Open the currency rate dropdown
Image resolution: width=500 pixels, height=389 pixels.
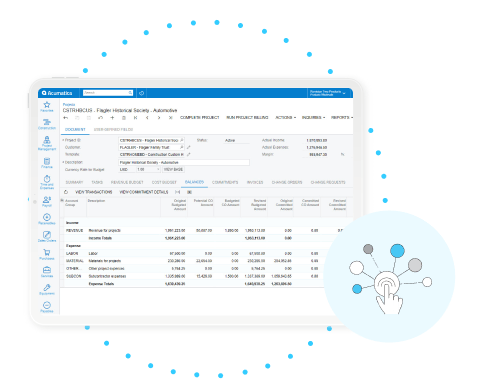pyautogui.click(x=148, y=169)
